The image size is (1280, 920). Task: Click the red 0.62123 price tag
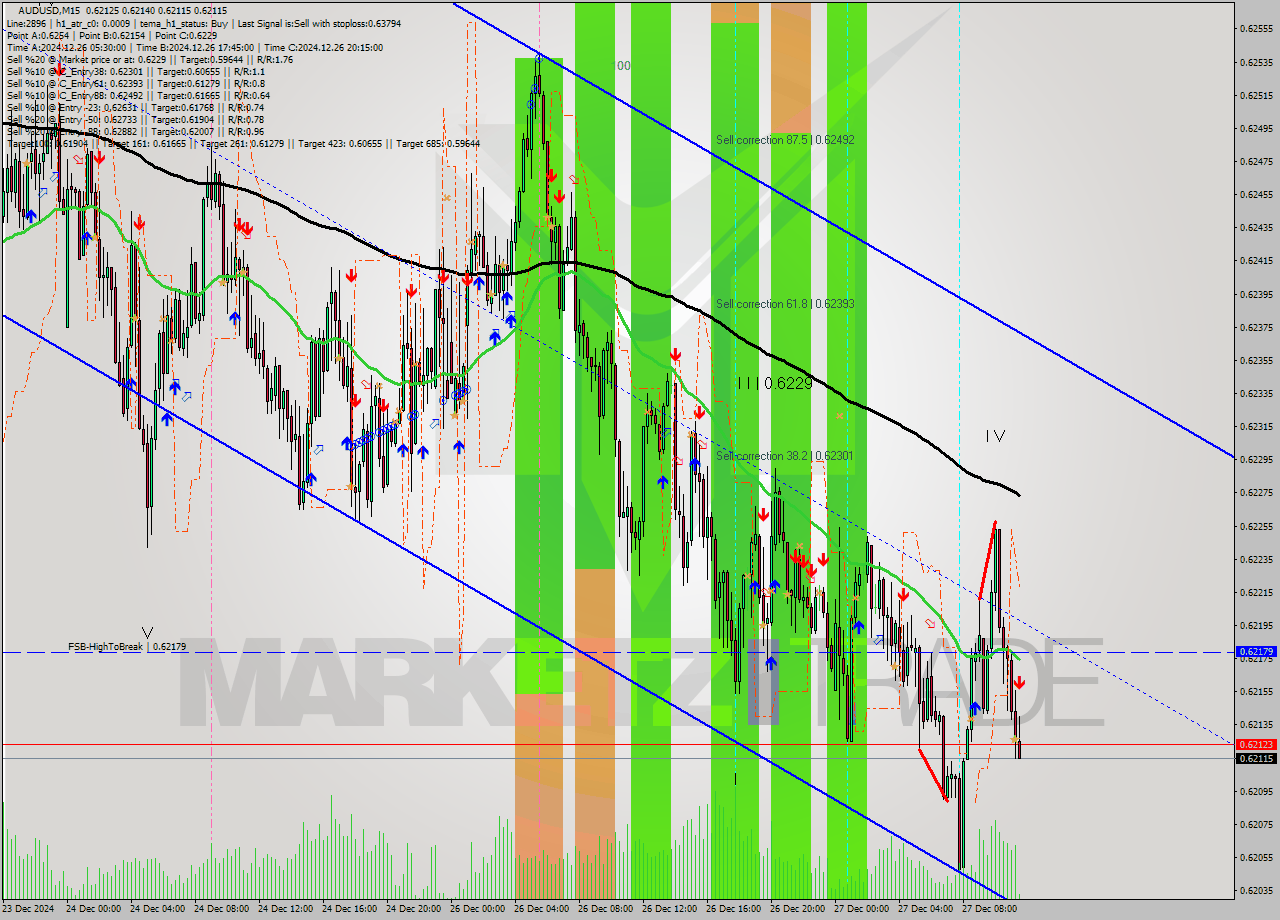[1256, 744]
